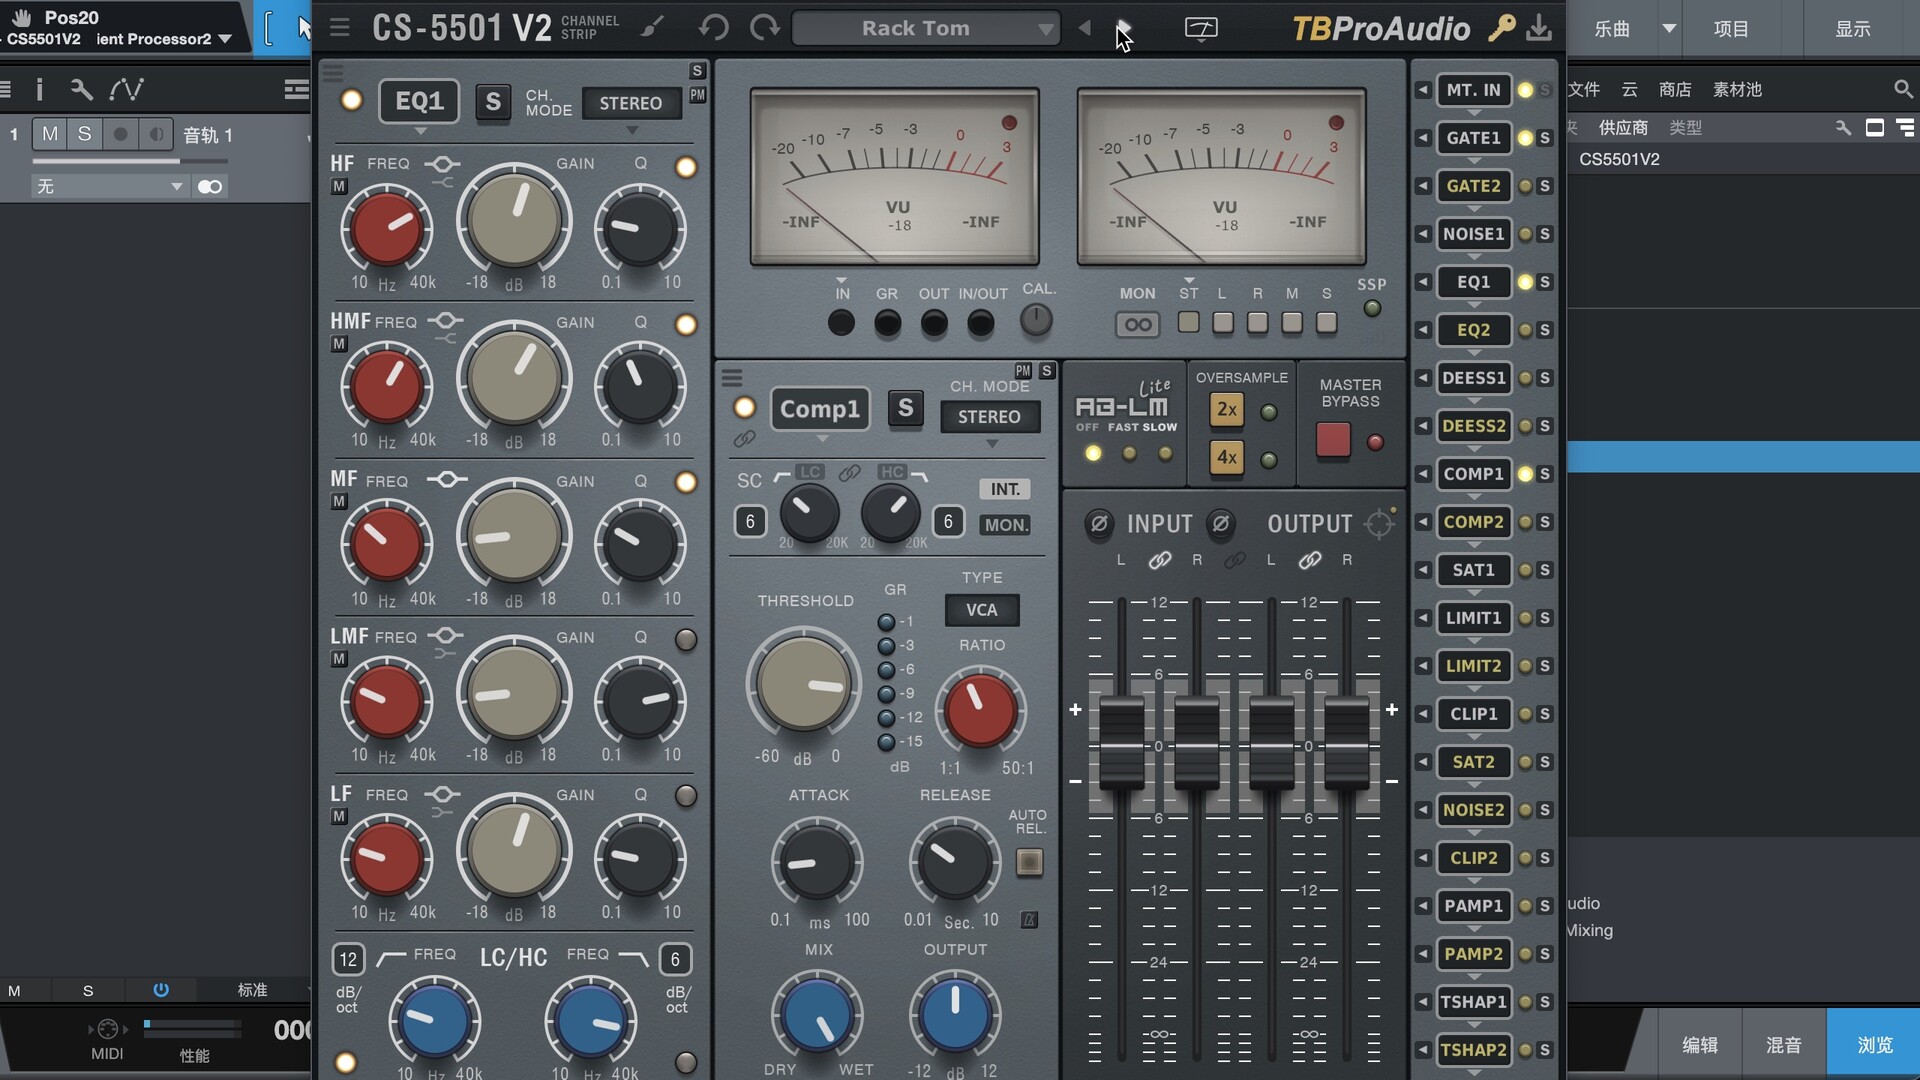Open the Rack Tom preset dropdown
Image resolution: width=1920 pixels, height=1080 pixels.
click(x=925, y=28)
